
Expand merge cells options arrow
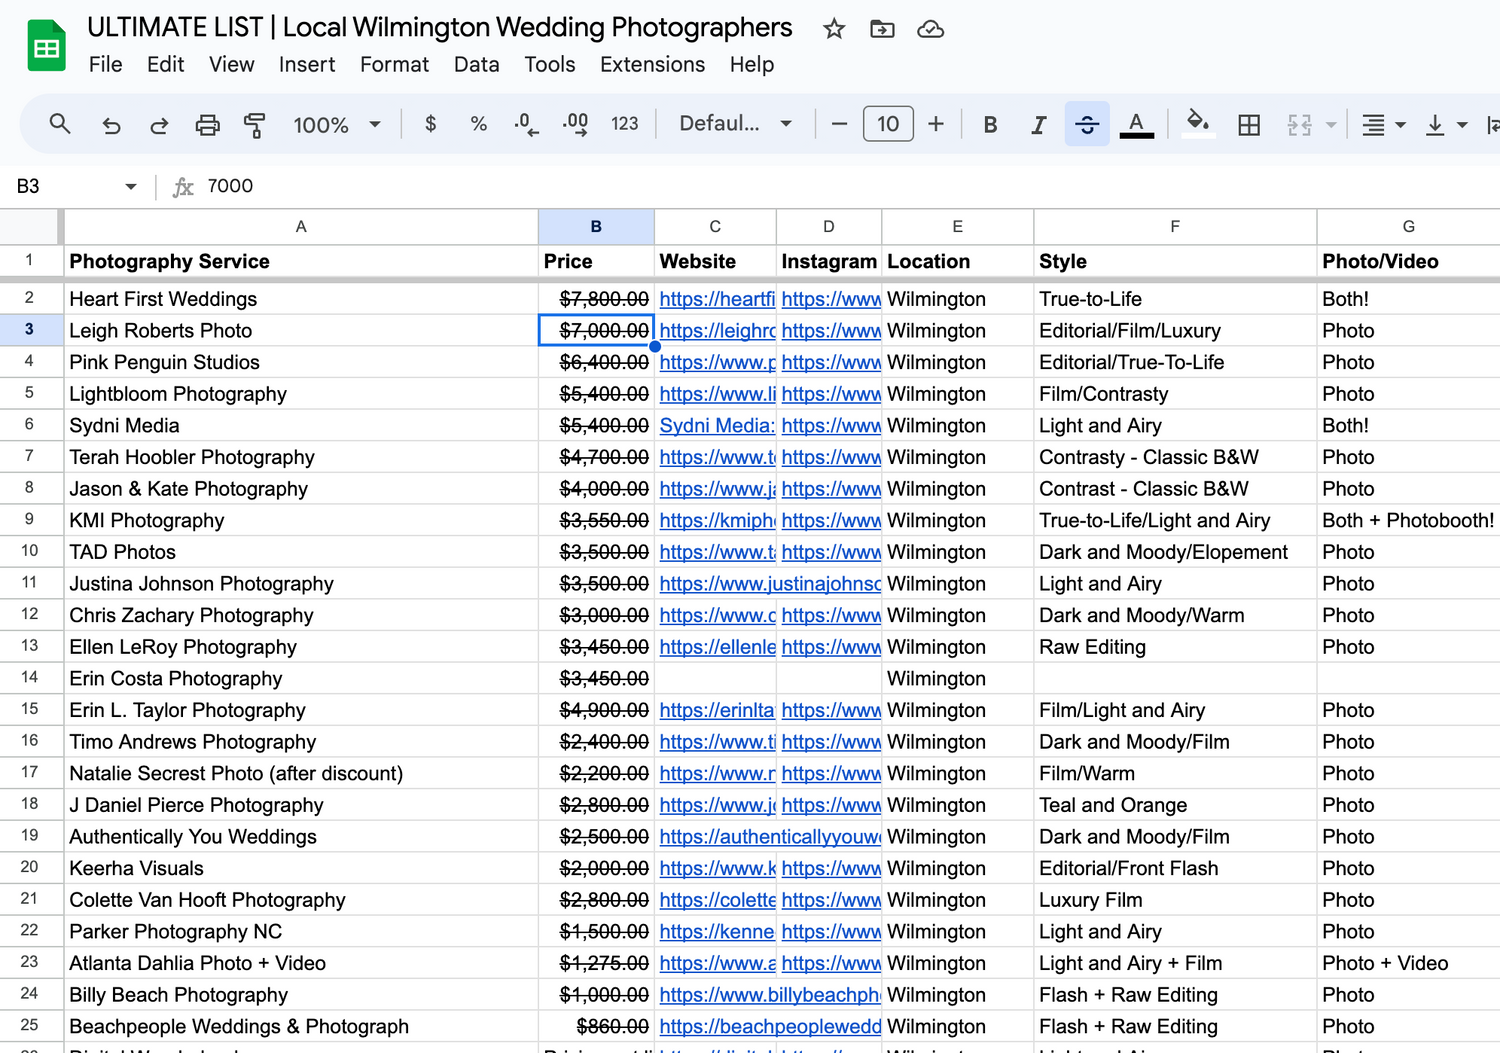(x=1331, y=125)
